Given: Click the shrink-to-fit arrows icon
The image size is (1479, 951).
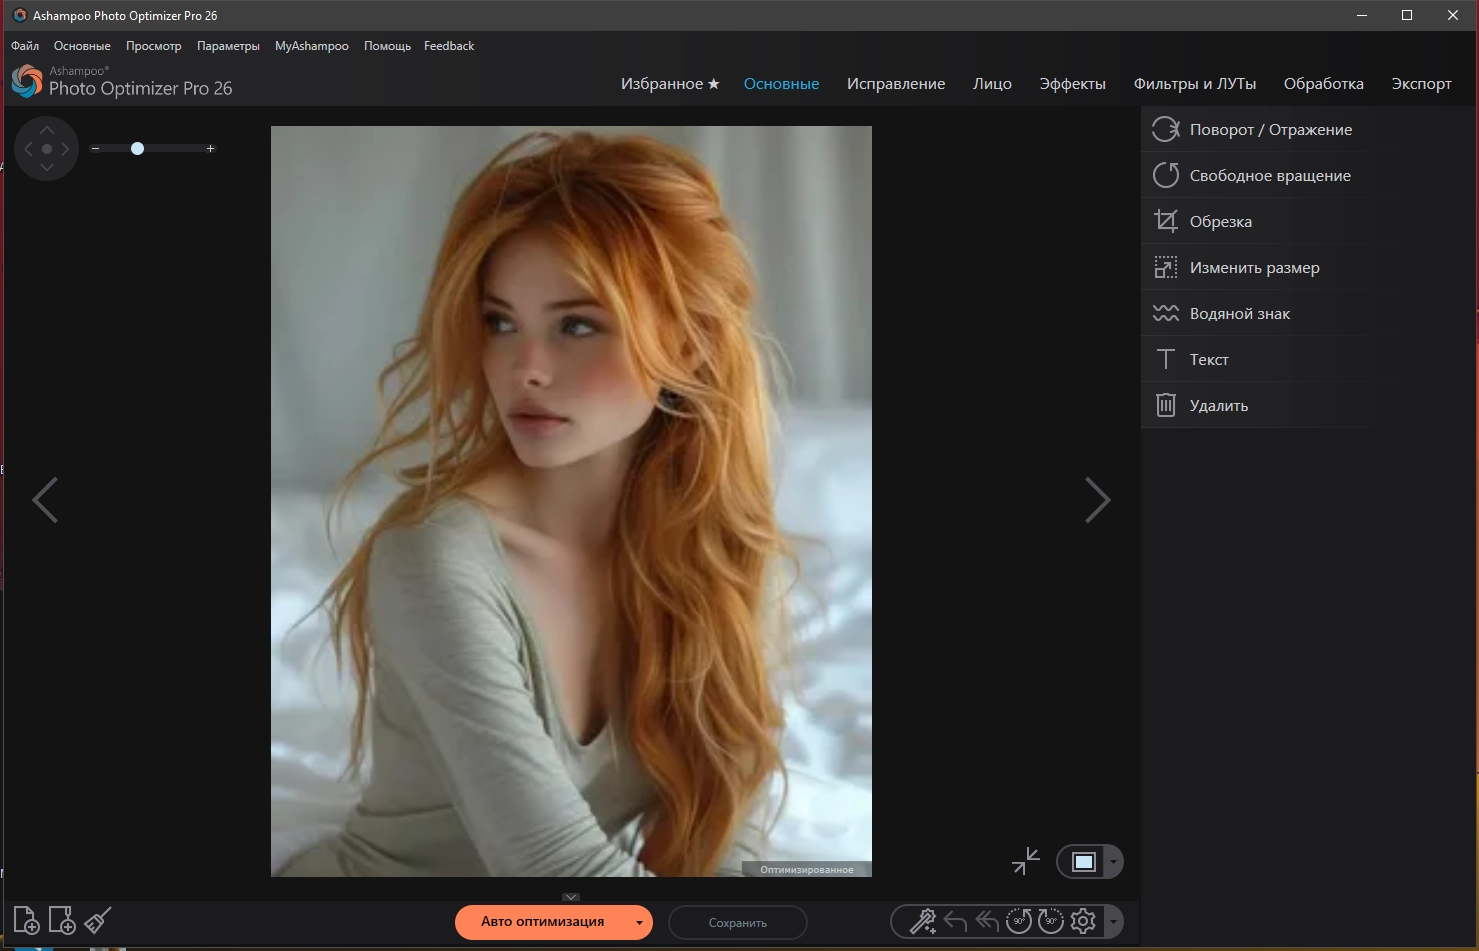Looking at the screenshot, I should [x=1026, y=861].
